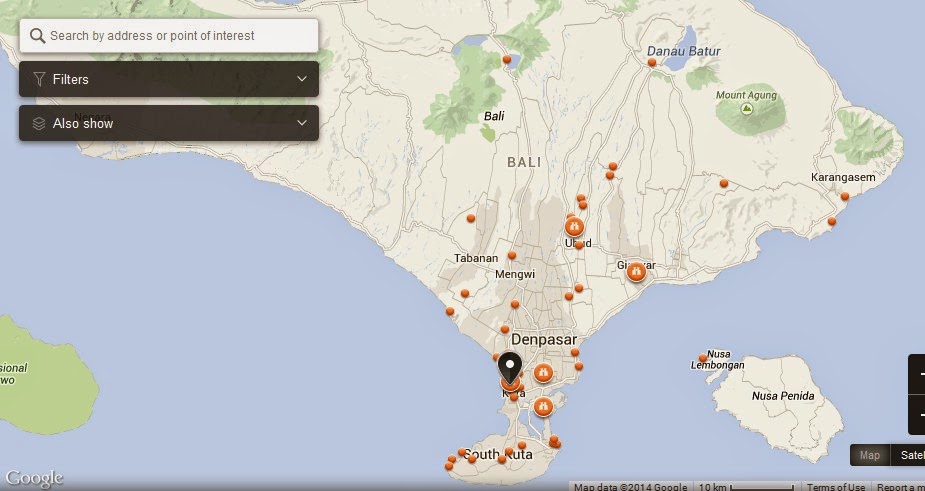This screenshot has height=491, width=925.
Task: Click the Danau Batur label
Action: [684, 51]
